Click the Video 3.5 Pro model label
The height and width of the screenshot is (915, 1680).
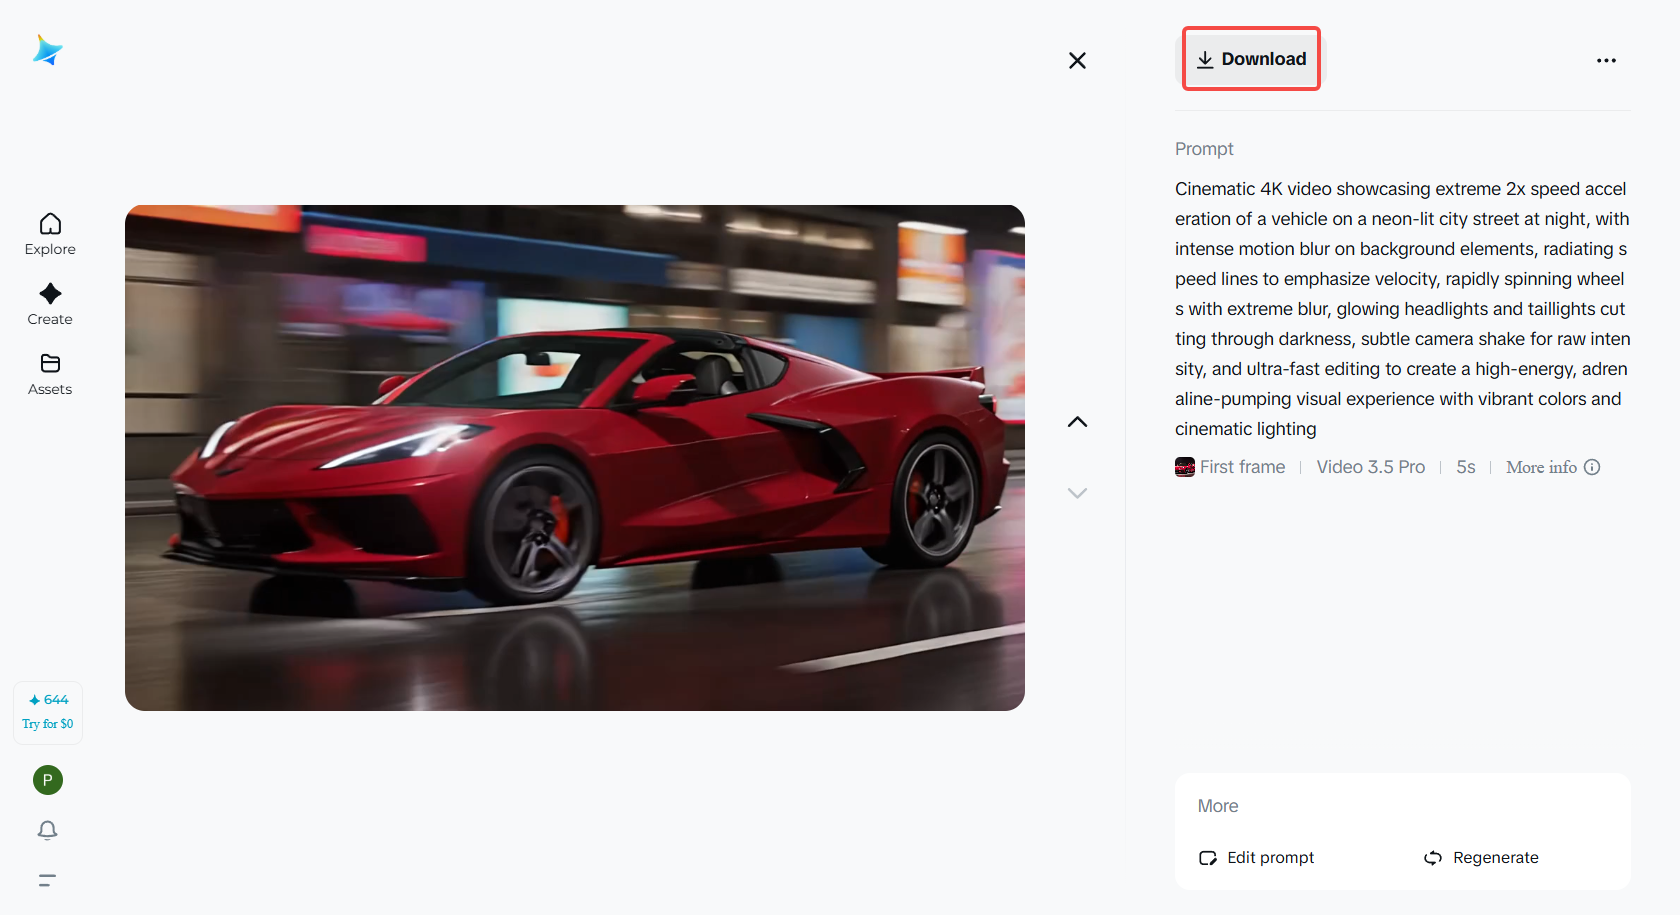[1371, 466]
